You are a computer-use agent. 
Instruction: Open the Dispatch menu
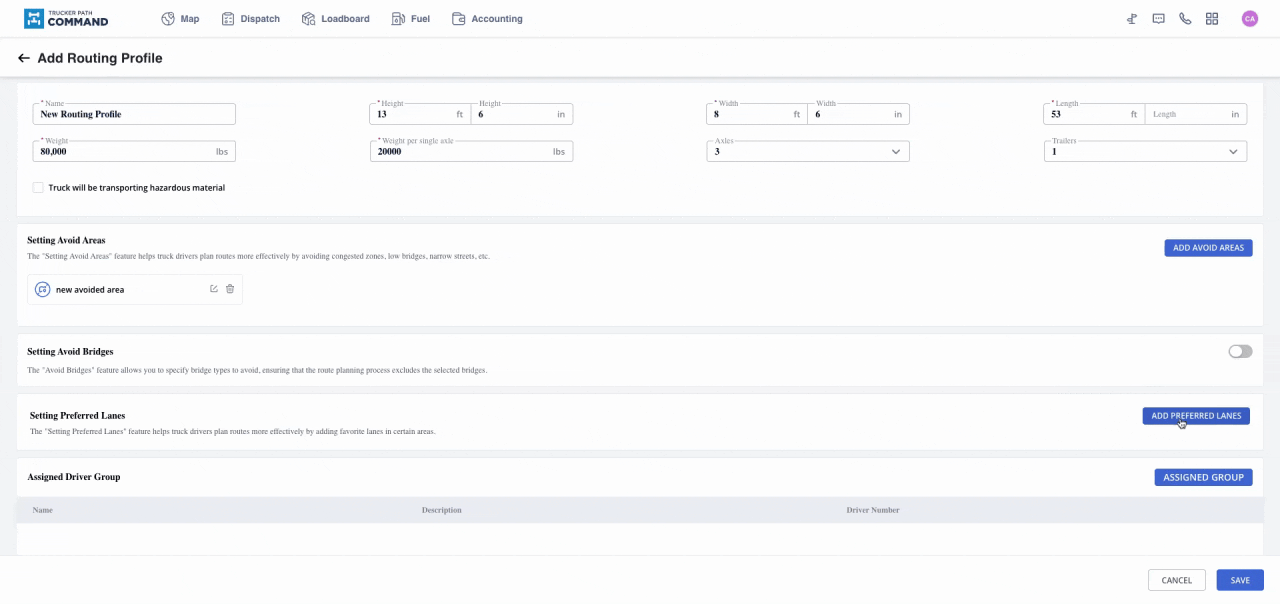(250, 19)
